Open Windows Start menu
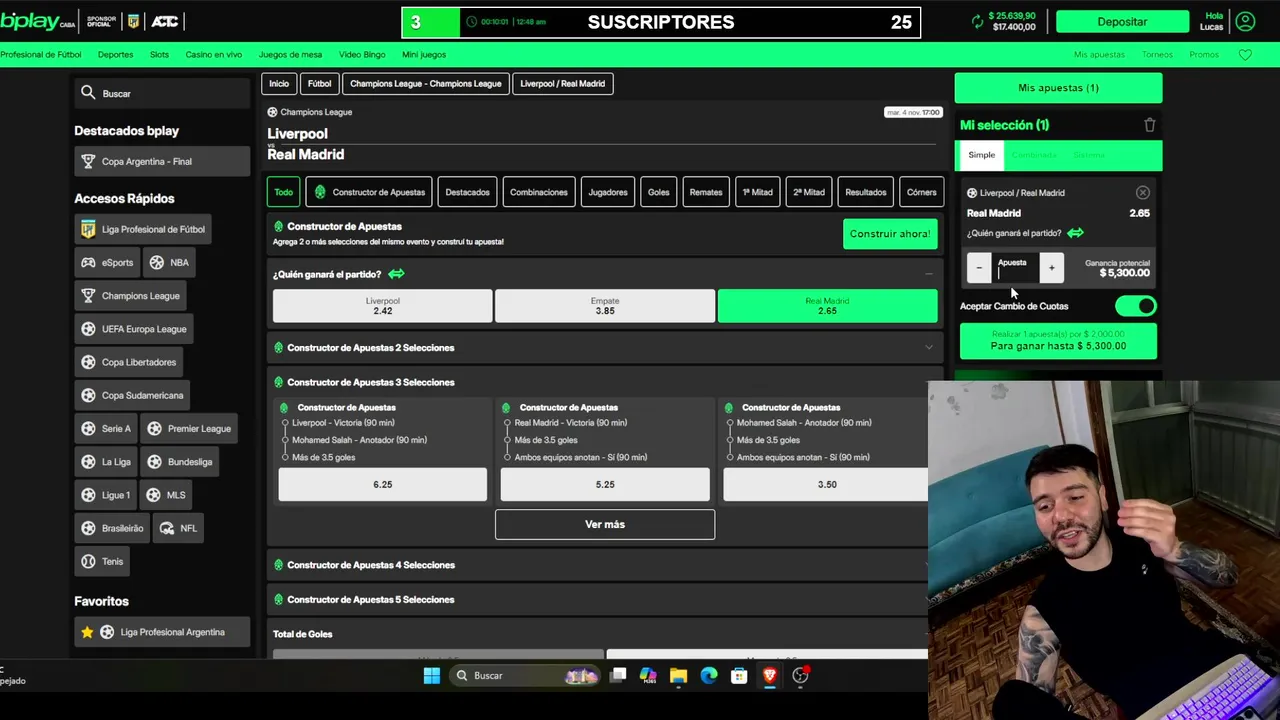This screenshot has height=720, width=1280. click(431, 676)
